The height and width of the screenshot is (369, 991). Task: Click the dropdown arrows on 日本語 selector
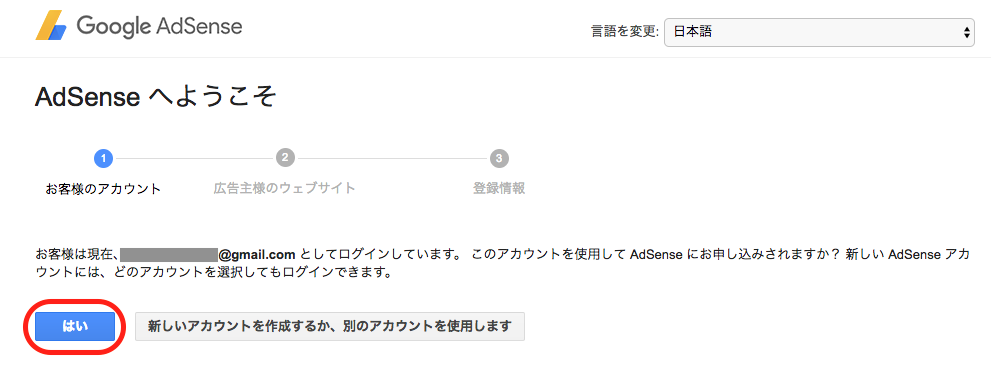966,32
